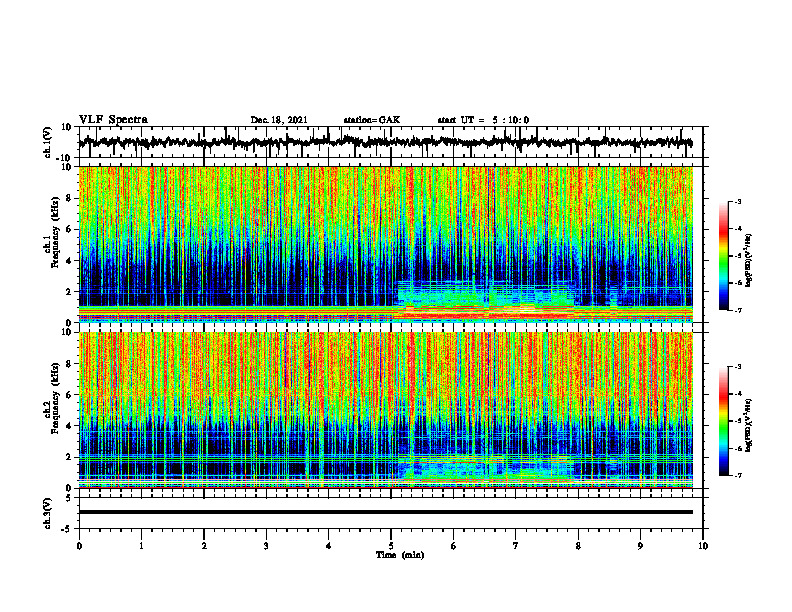Viewport: 792px width, 612px height.
Task: Click the ch.3 flat black trace line
Action: 386,512
